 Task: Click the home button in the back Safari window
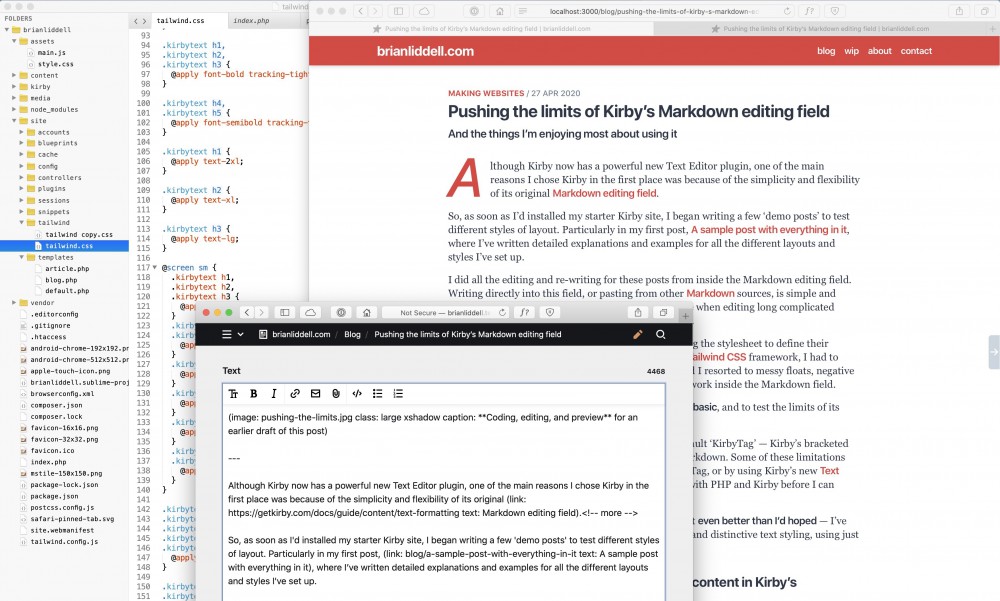pos(500,11)
